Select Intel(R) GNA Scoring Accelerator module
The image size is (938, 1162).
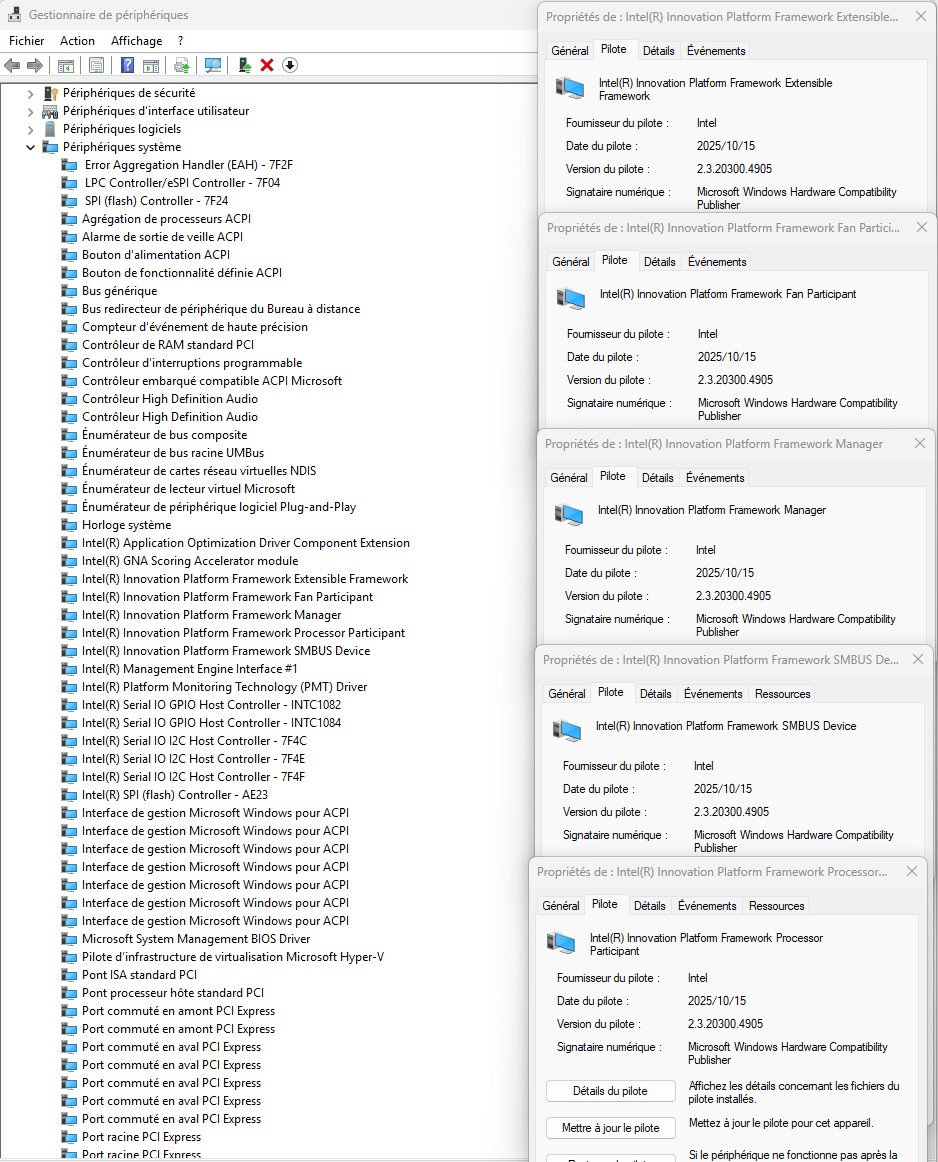190,561
